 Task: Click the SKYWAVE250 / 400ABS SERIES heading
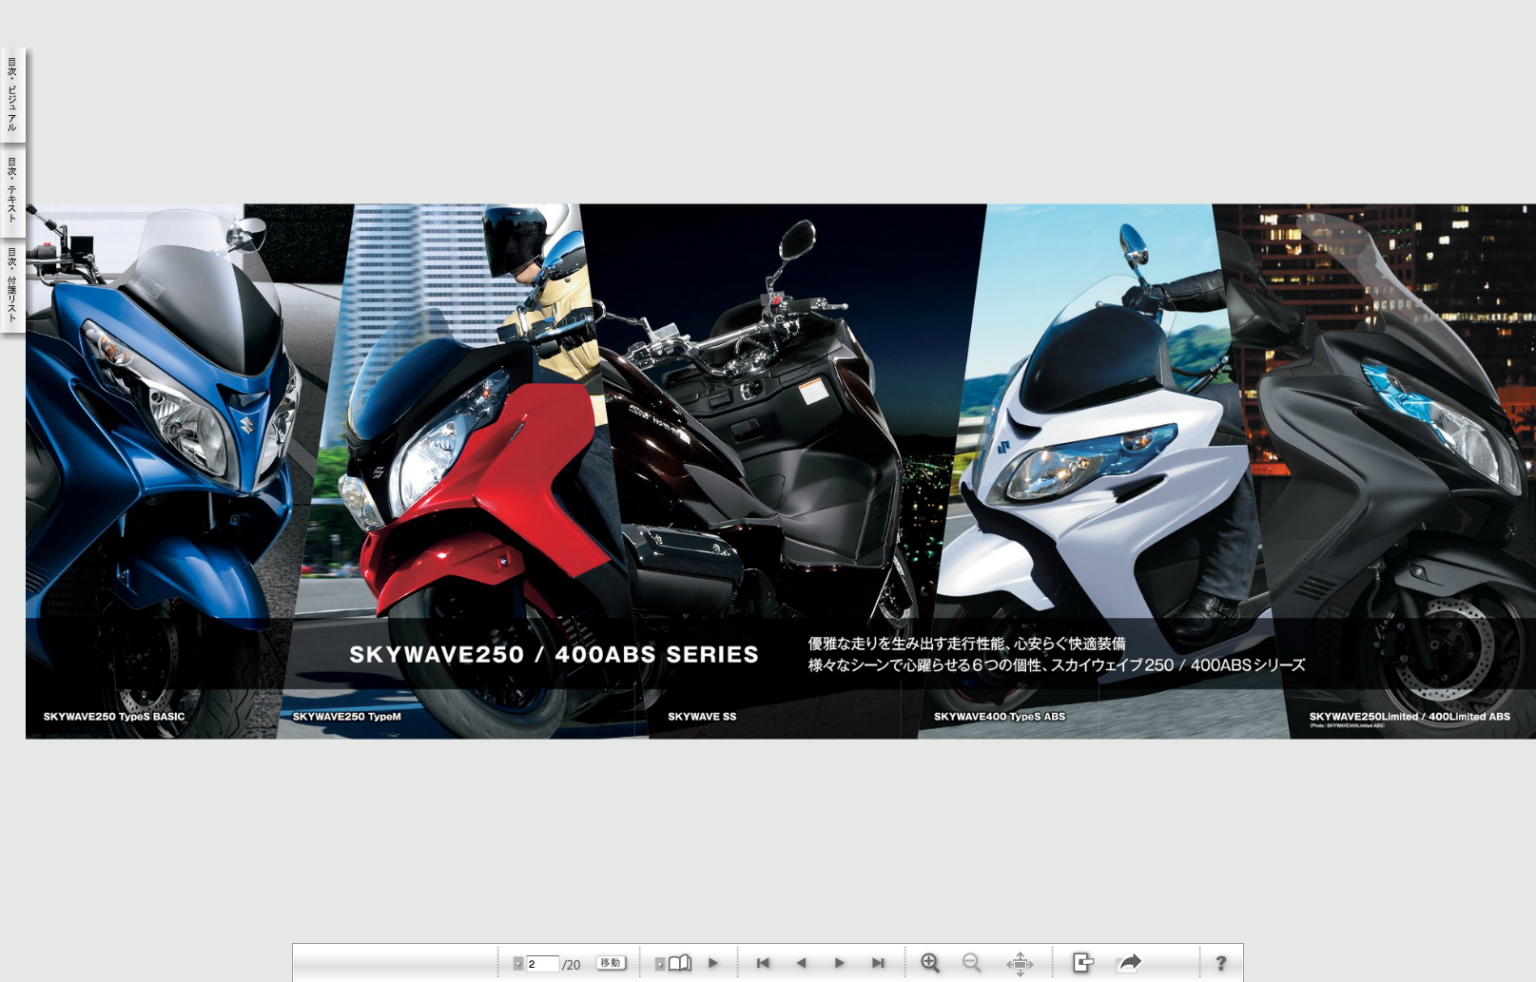554,655
